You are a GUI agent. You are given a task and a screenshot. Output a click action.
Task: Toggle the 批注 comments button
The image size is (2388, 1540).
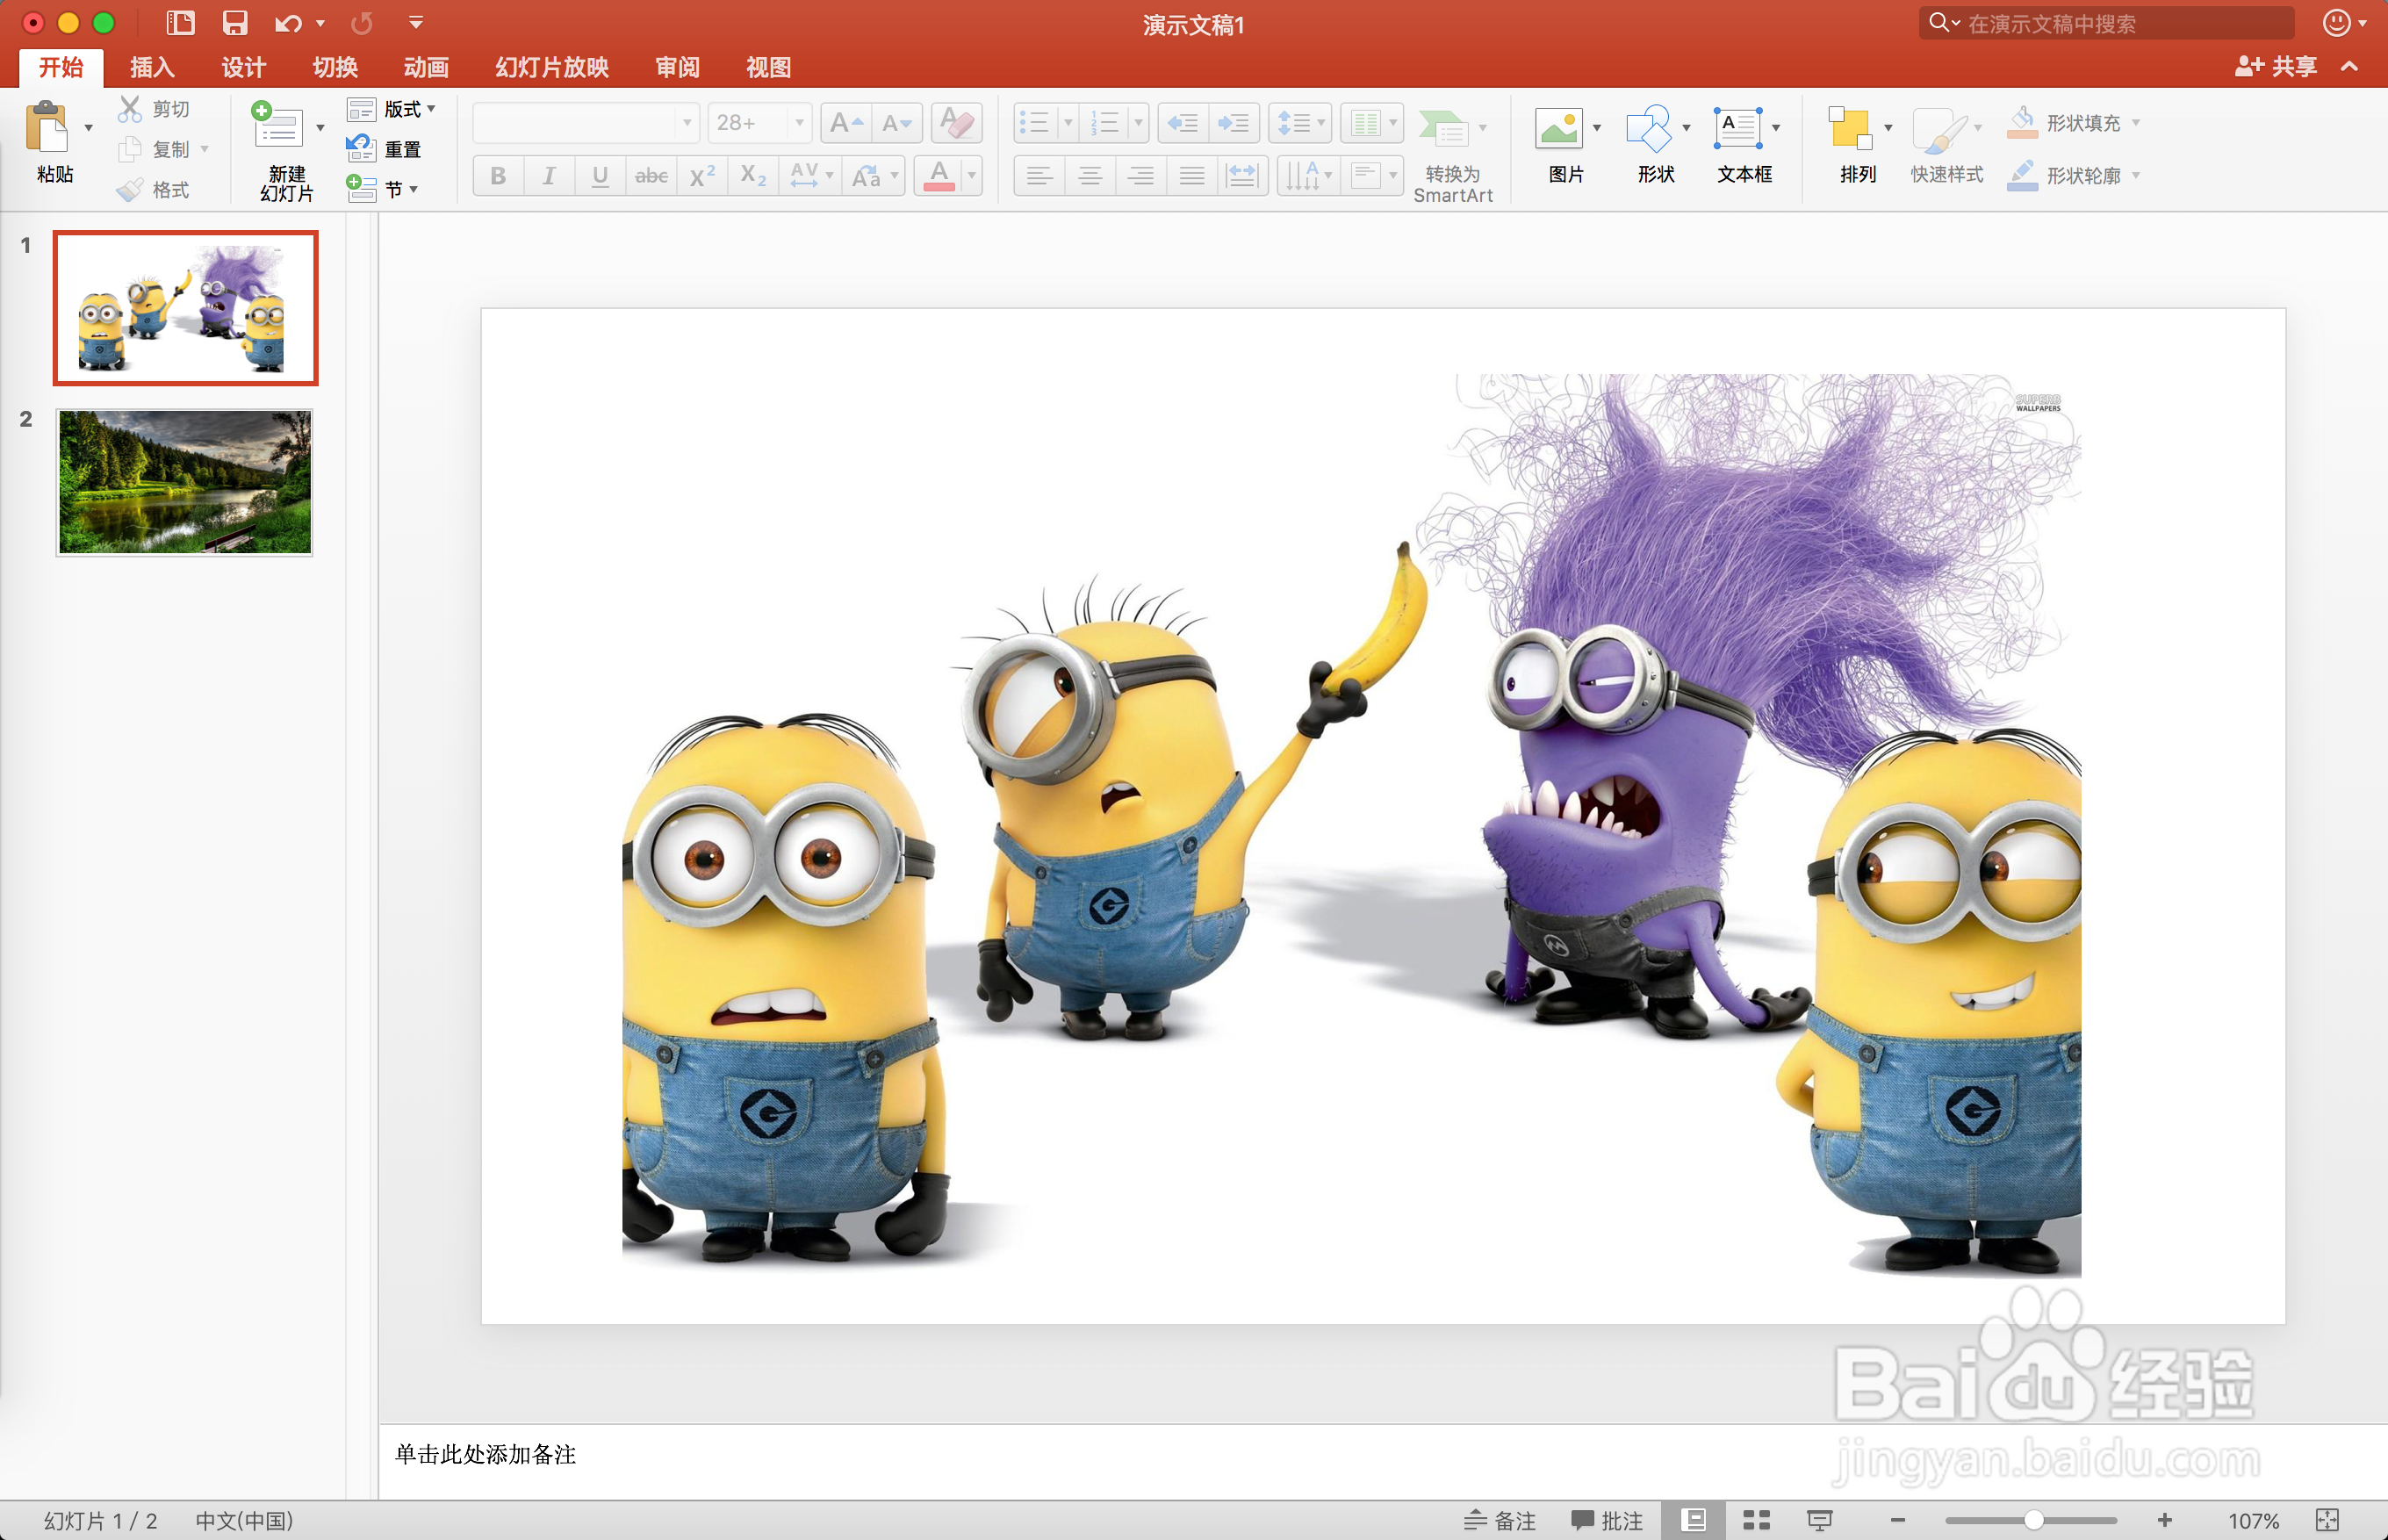tap(1607, 1520)
